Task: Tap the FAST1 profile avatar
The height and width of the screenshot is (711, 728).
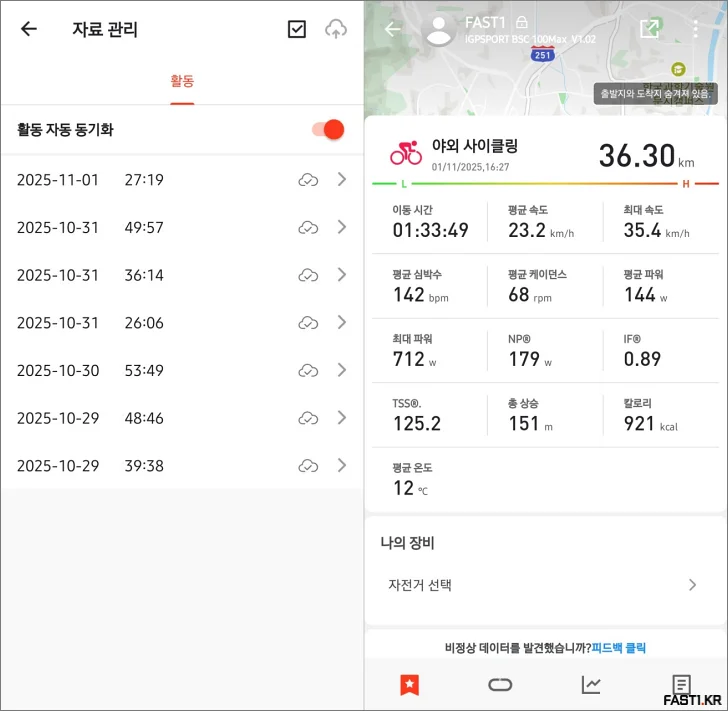Action: (x=438, y=30)
